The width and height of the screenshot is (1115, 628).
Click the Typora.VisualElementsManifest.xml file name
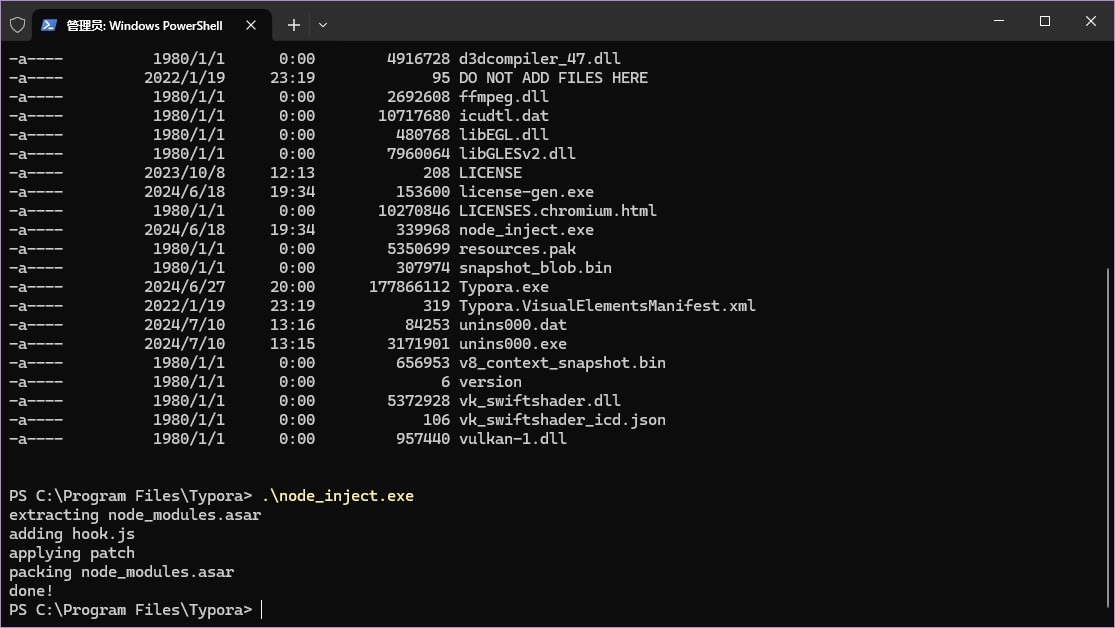tap(607, 306)
